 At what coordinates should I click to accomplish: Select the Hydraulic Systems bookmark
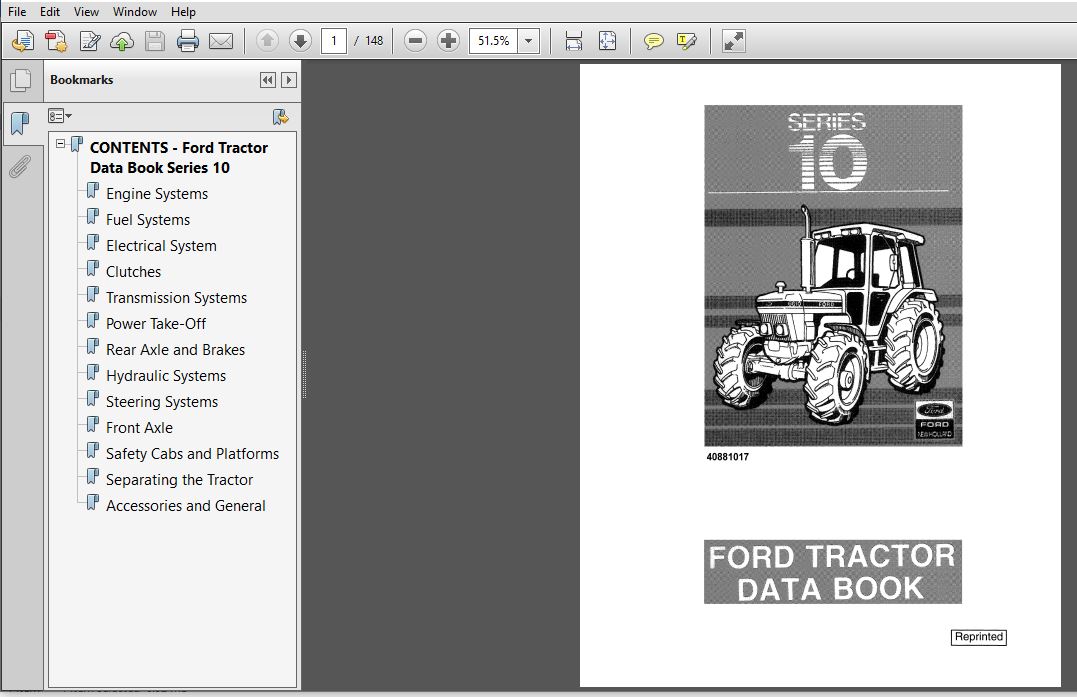[x=166, y=376]
